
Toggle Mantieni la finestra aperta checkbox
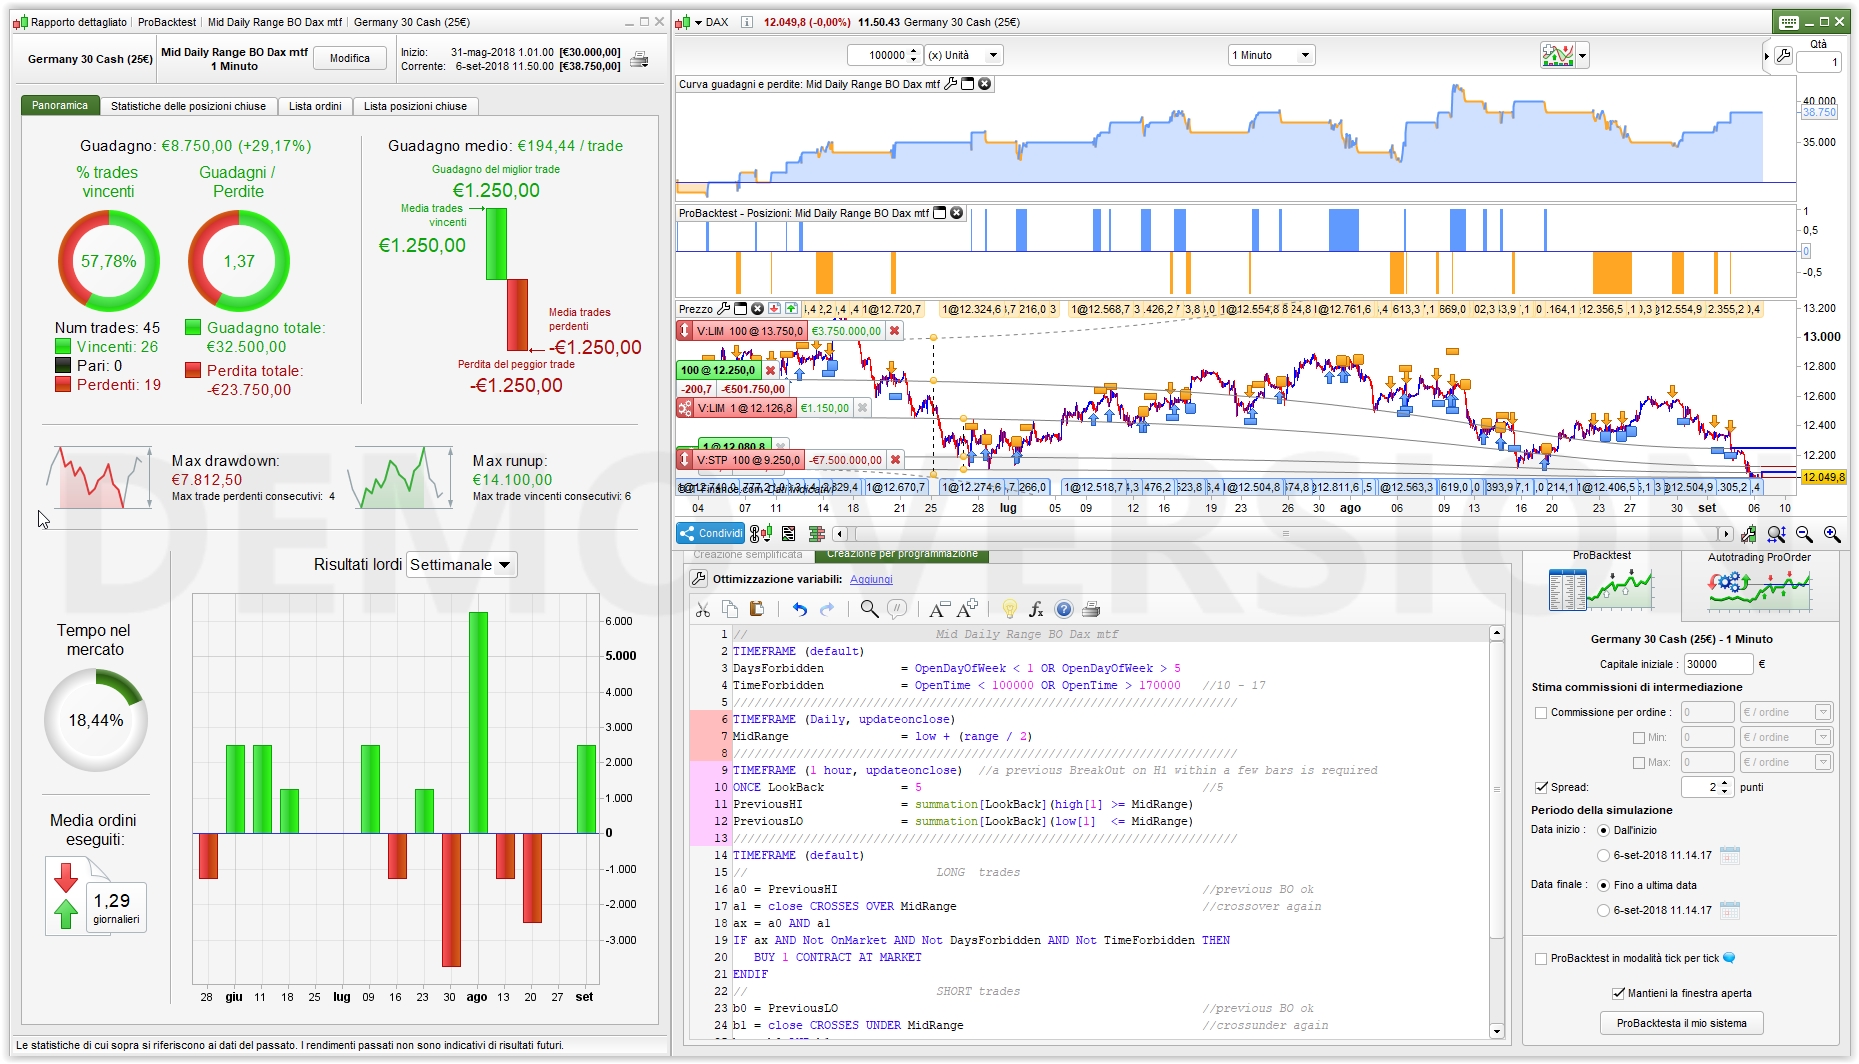[x=1618, y=993]
